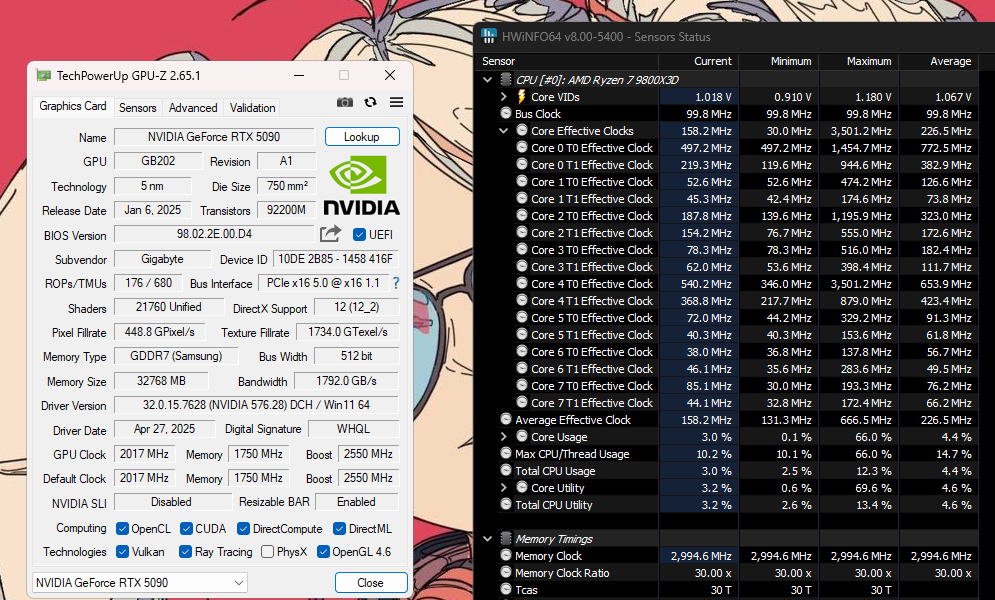995x600 pixels.
Task: Click the Core VIDs lightning bolt icon
Action: 522,96
